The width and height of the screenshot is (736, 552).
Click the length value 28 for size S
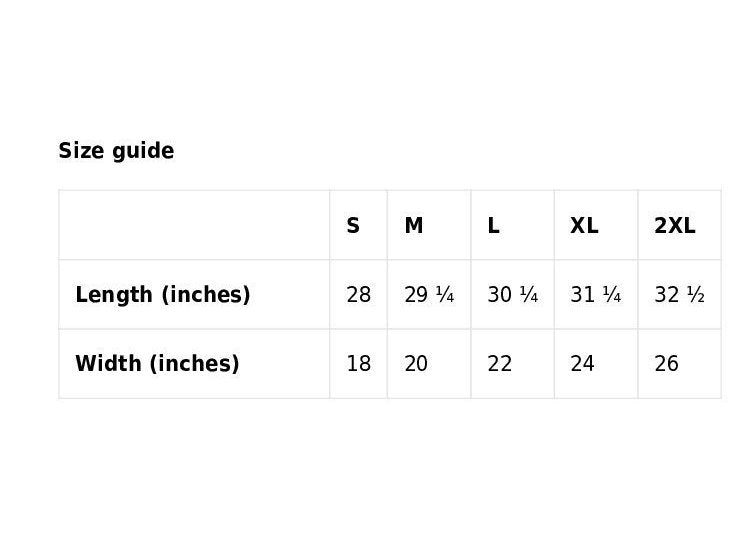[x=358, y=295]
